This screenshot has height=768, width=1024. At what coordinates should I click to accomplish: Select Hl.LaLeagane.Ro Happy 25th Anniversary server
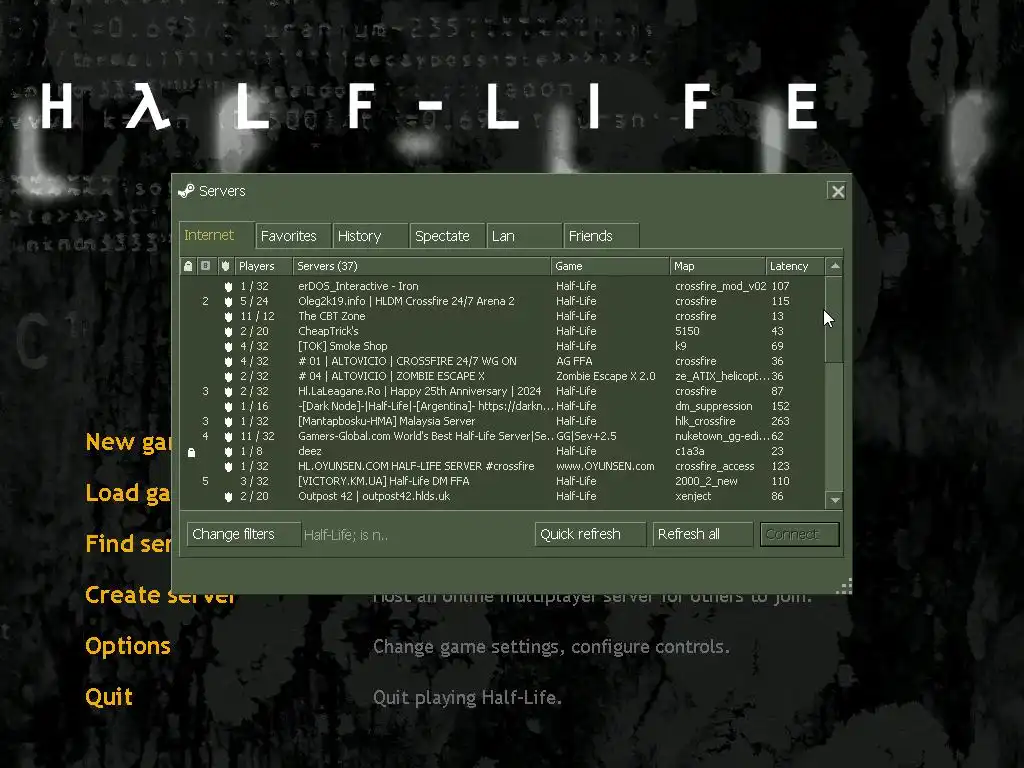click(502, 392)
